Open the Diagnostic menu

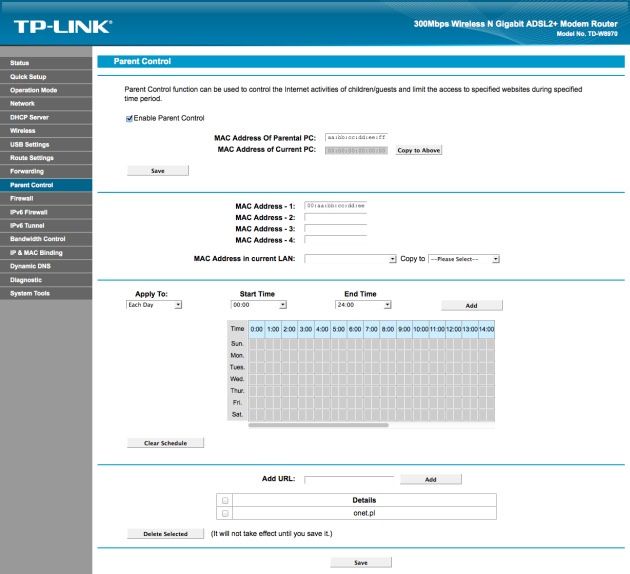(46, 280)
